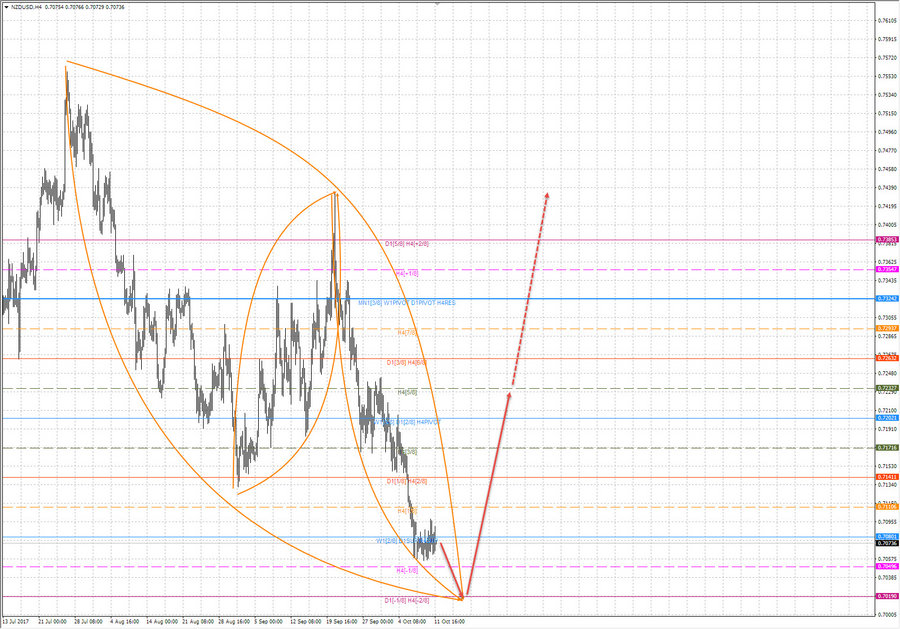Click the D1[3/8] H4[6/8] line label
The height and width of the screenshot is (629, 900).
click(x=407, y=363)
